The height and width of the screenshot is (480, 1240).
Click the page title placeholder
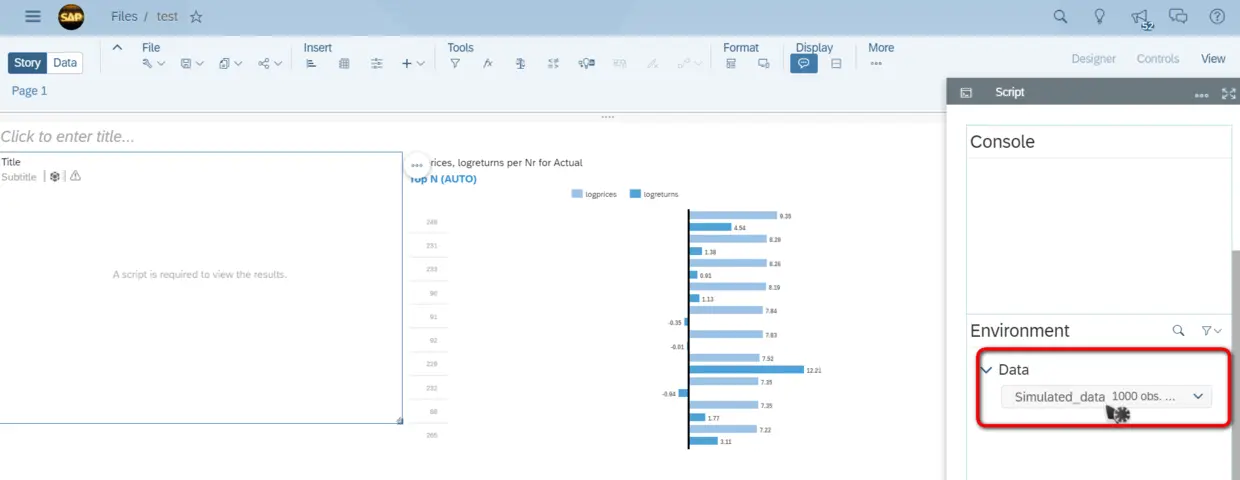pos(67,137)
